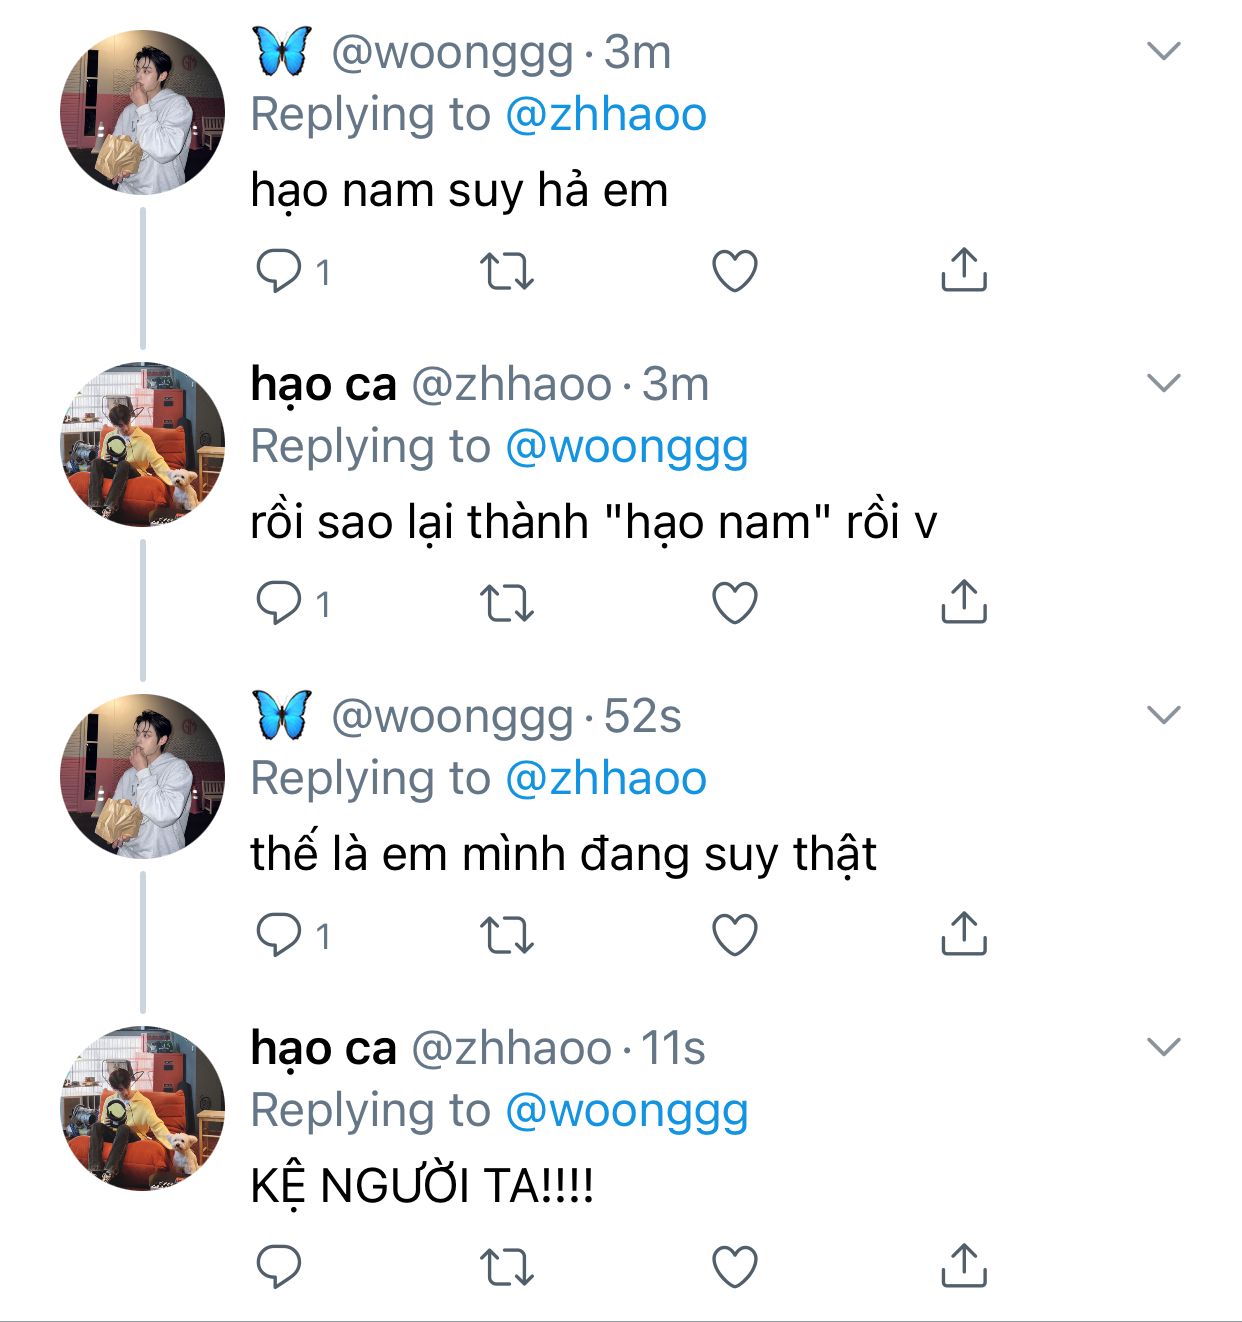Share the "hạo nam suy hả em" tweet
The image size is (1242, 1322).
pyautogui.click(x=963, y=270)
